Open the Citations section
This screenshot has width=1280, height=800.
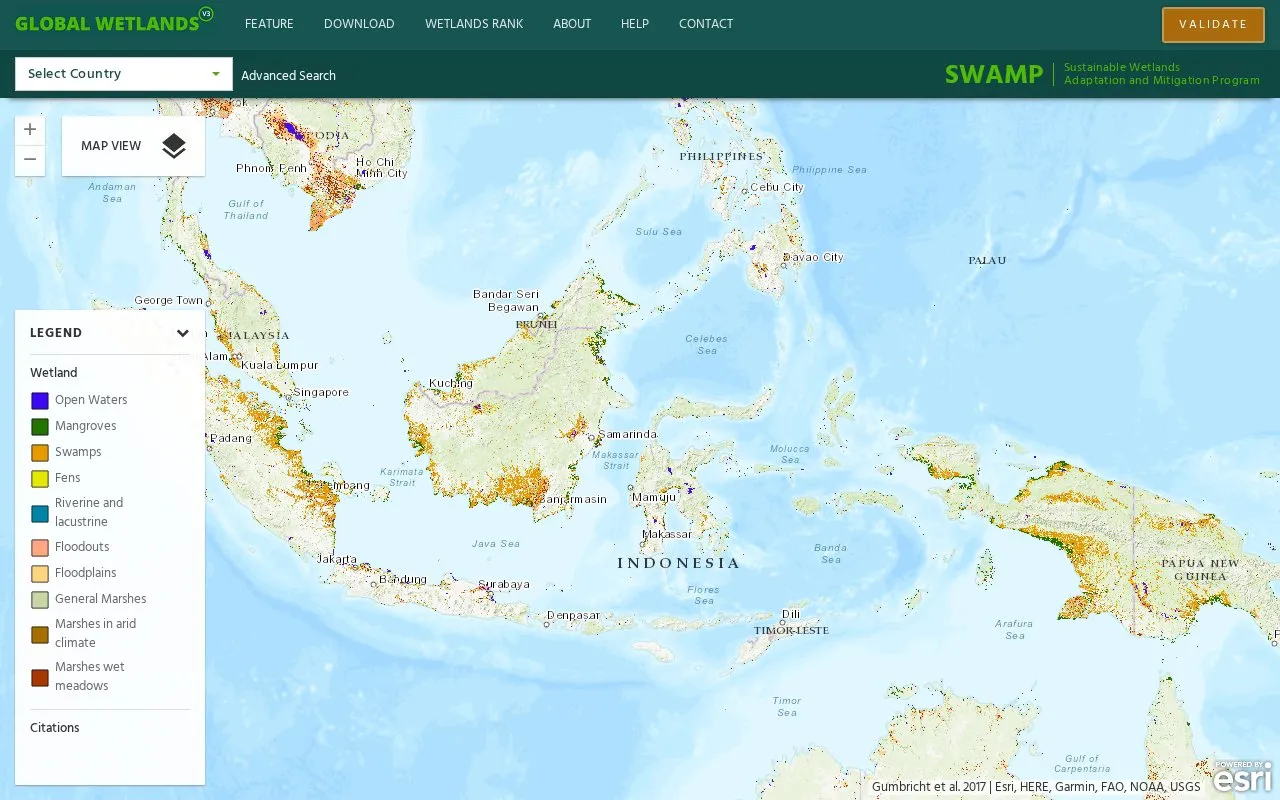(x=55, y=728)
